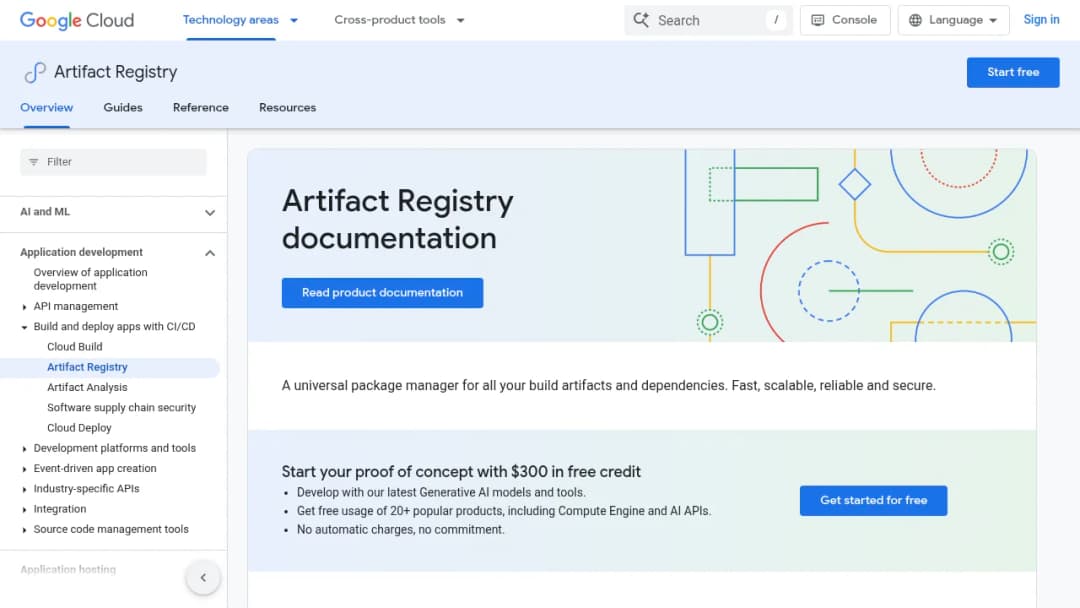Open Cloud Deploy in sidebar
Screen dimensions: 1080x608
[x=79, y=428]
